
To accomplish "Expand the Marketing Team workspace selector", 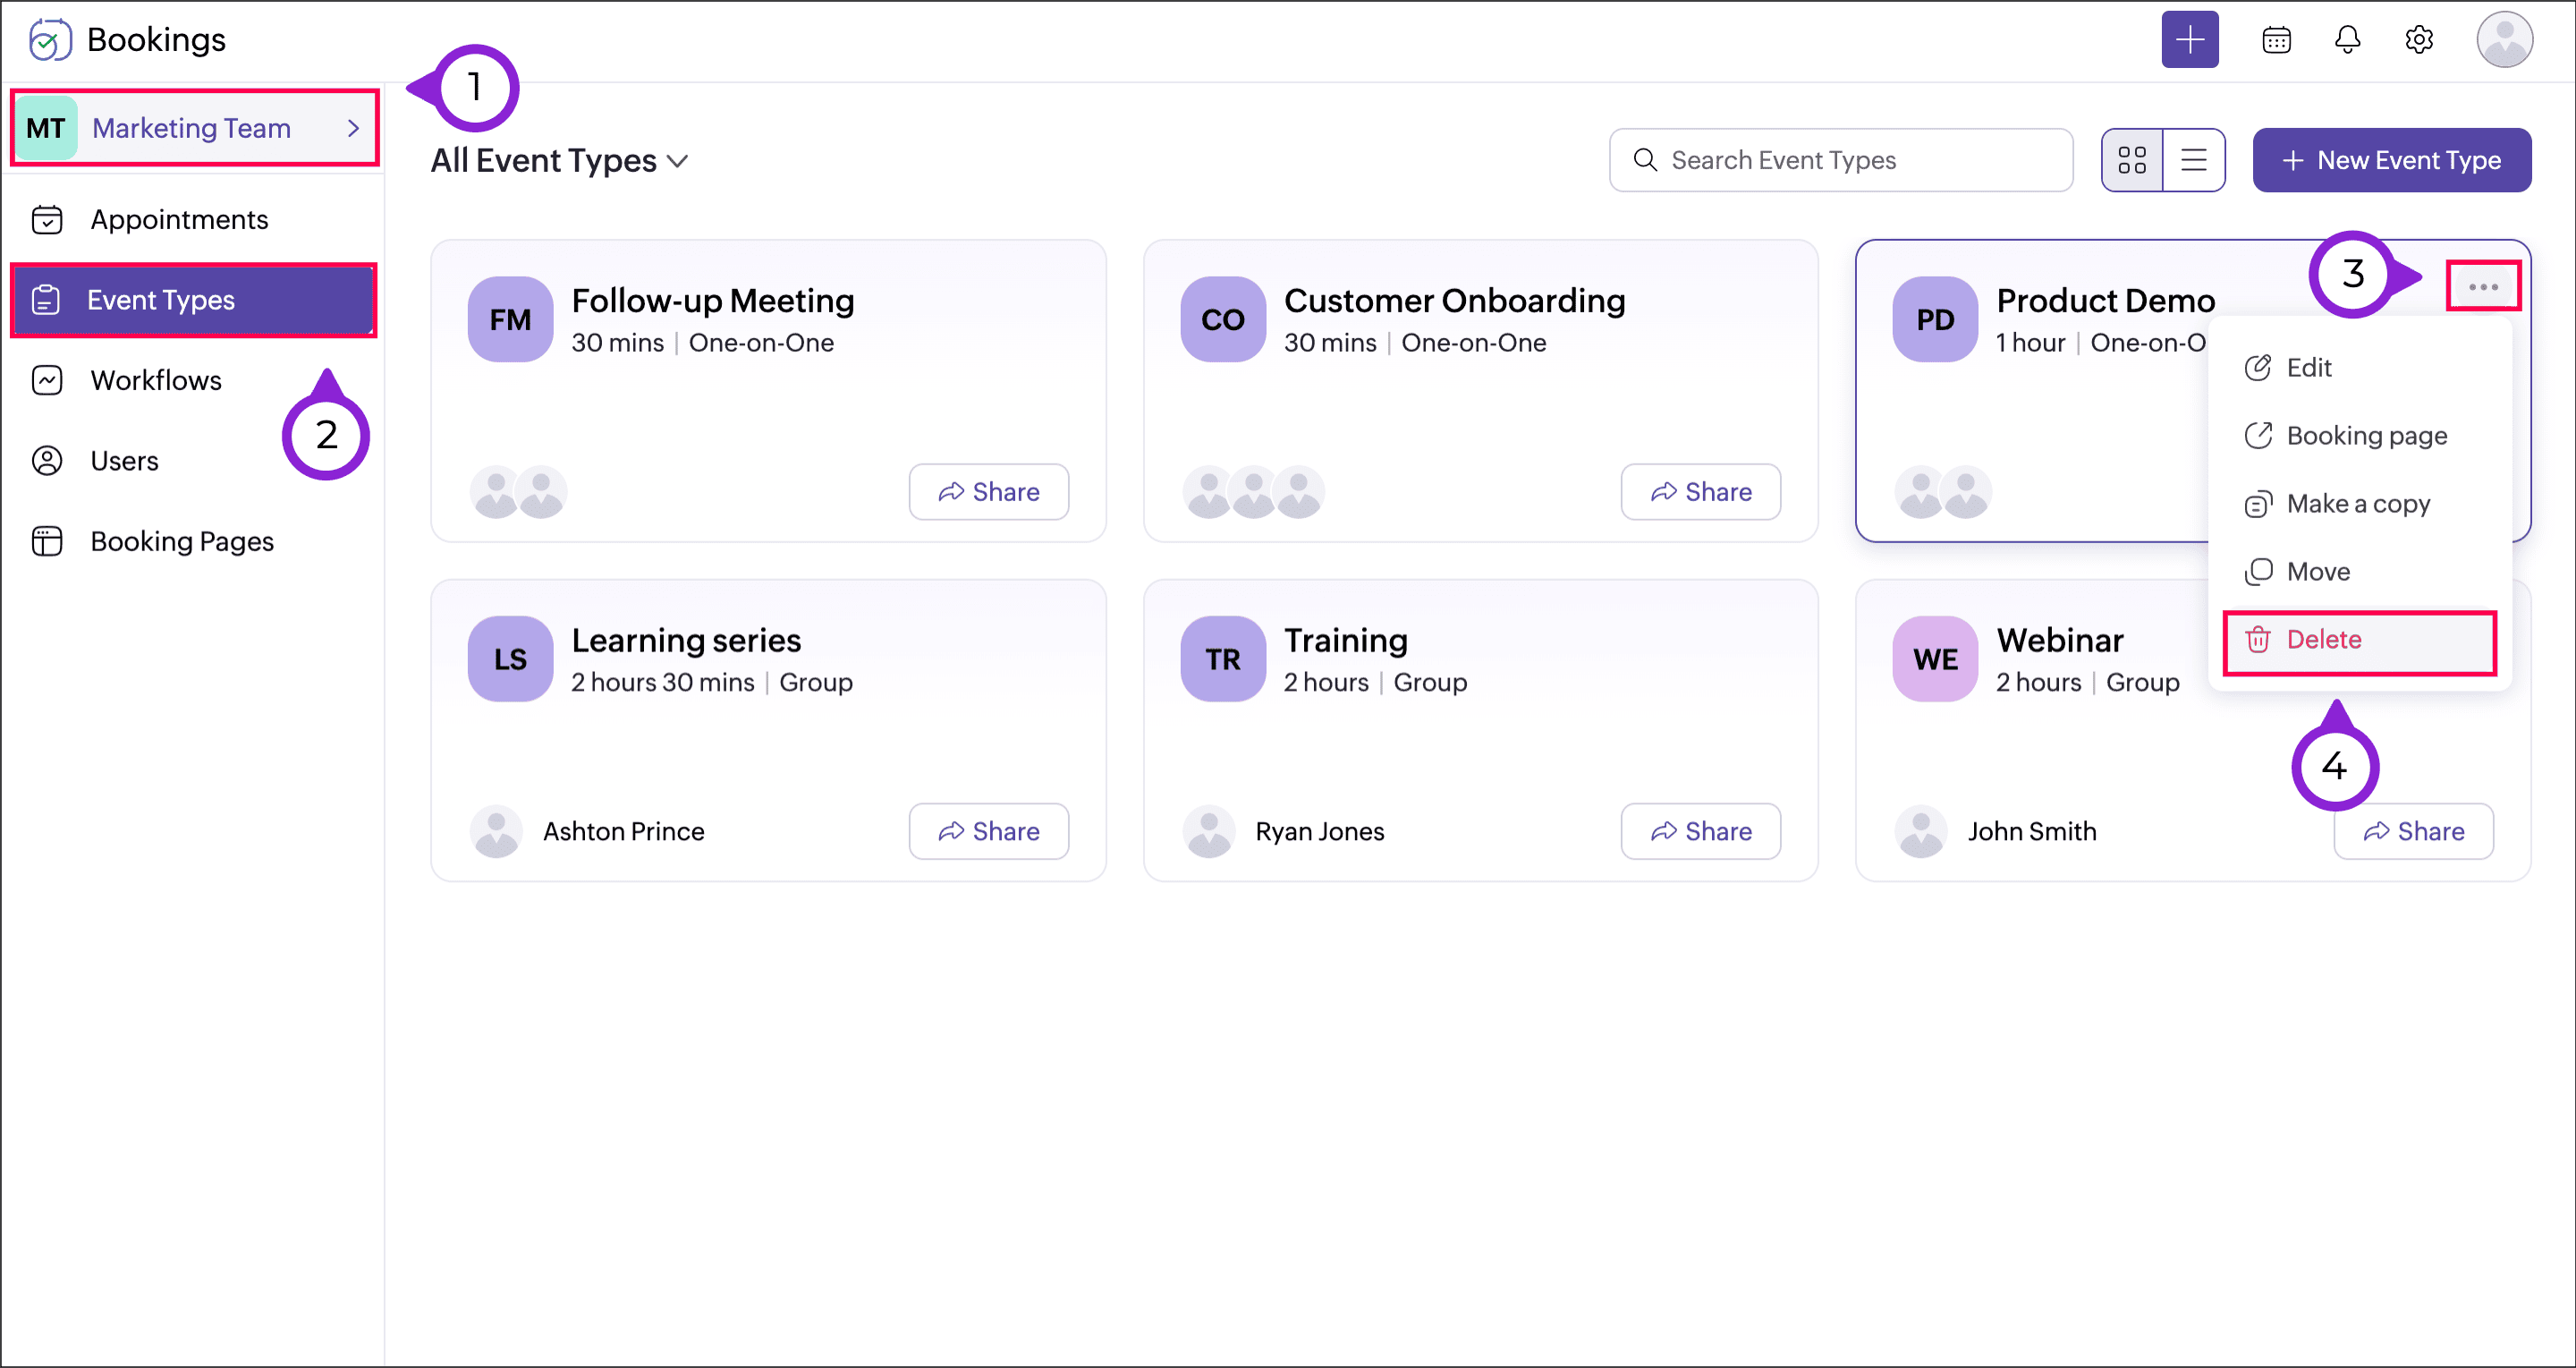I will (194, 128).
